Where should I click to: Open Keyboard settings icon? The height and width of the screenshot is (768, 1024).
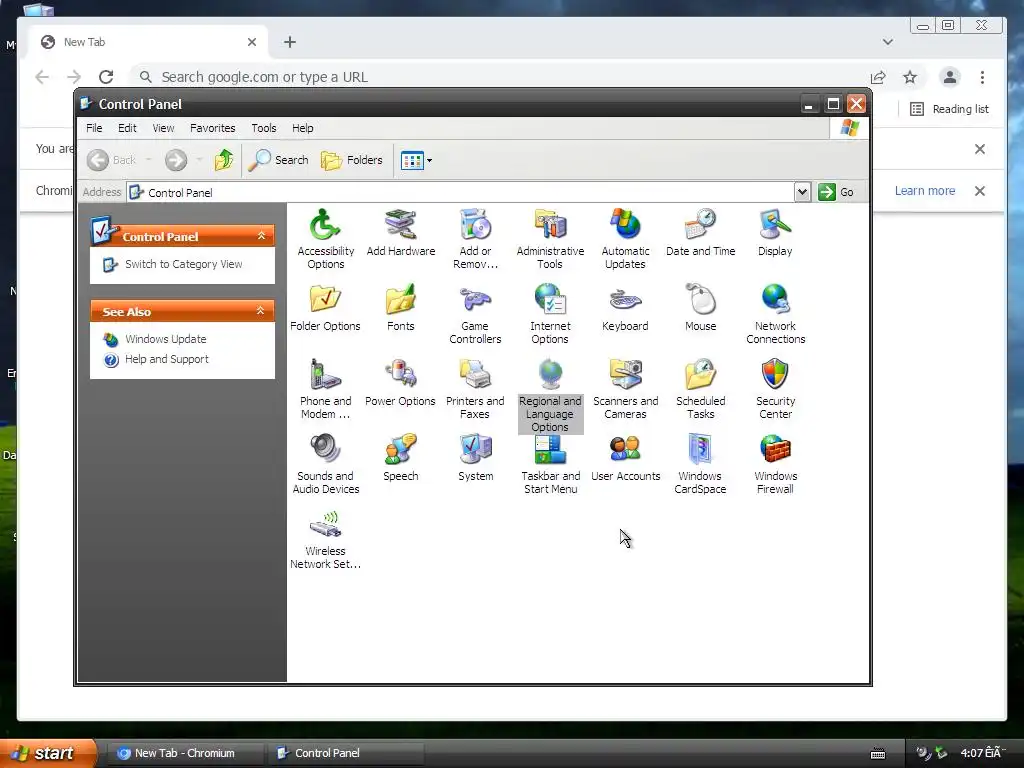(625, 308)
